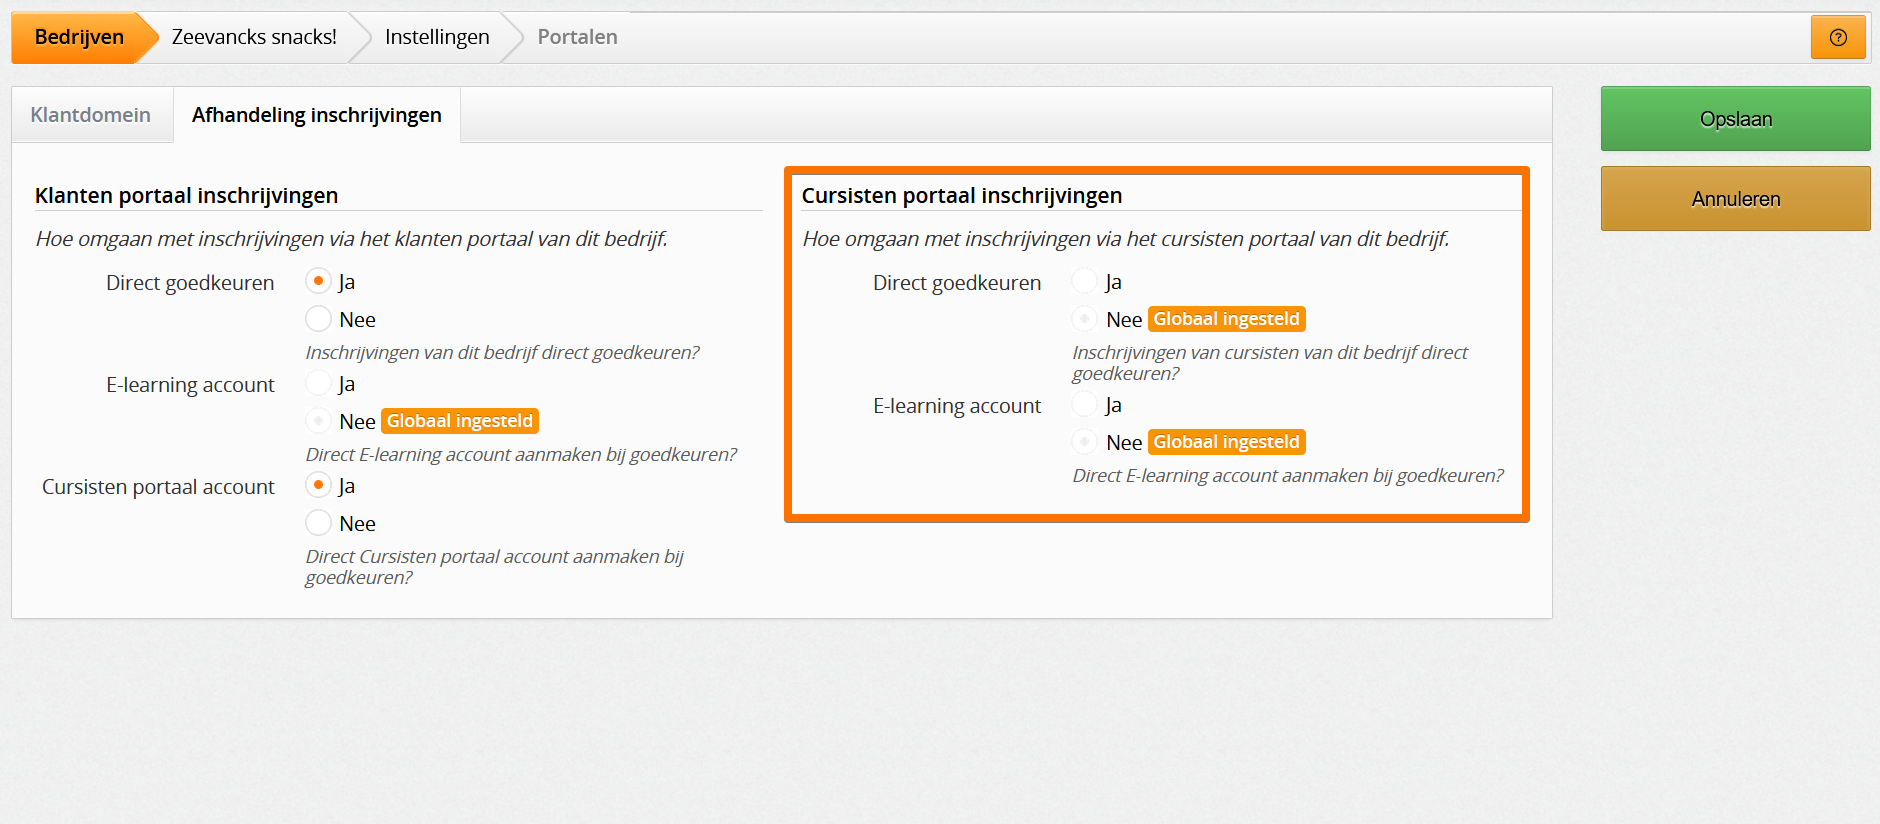Set Cursisten portaal Direct goedkeuren to Nee
This screenshot has height=824, width=1880.
[1085, 319]
